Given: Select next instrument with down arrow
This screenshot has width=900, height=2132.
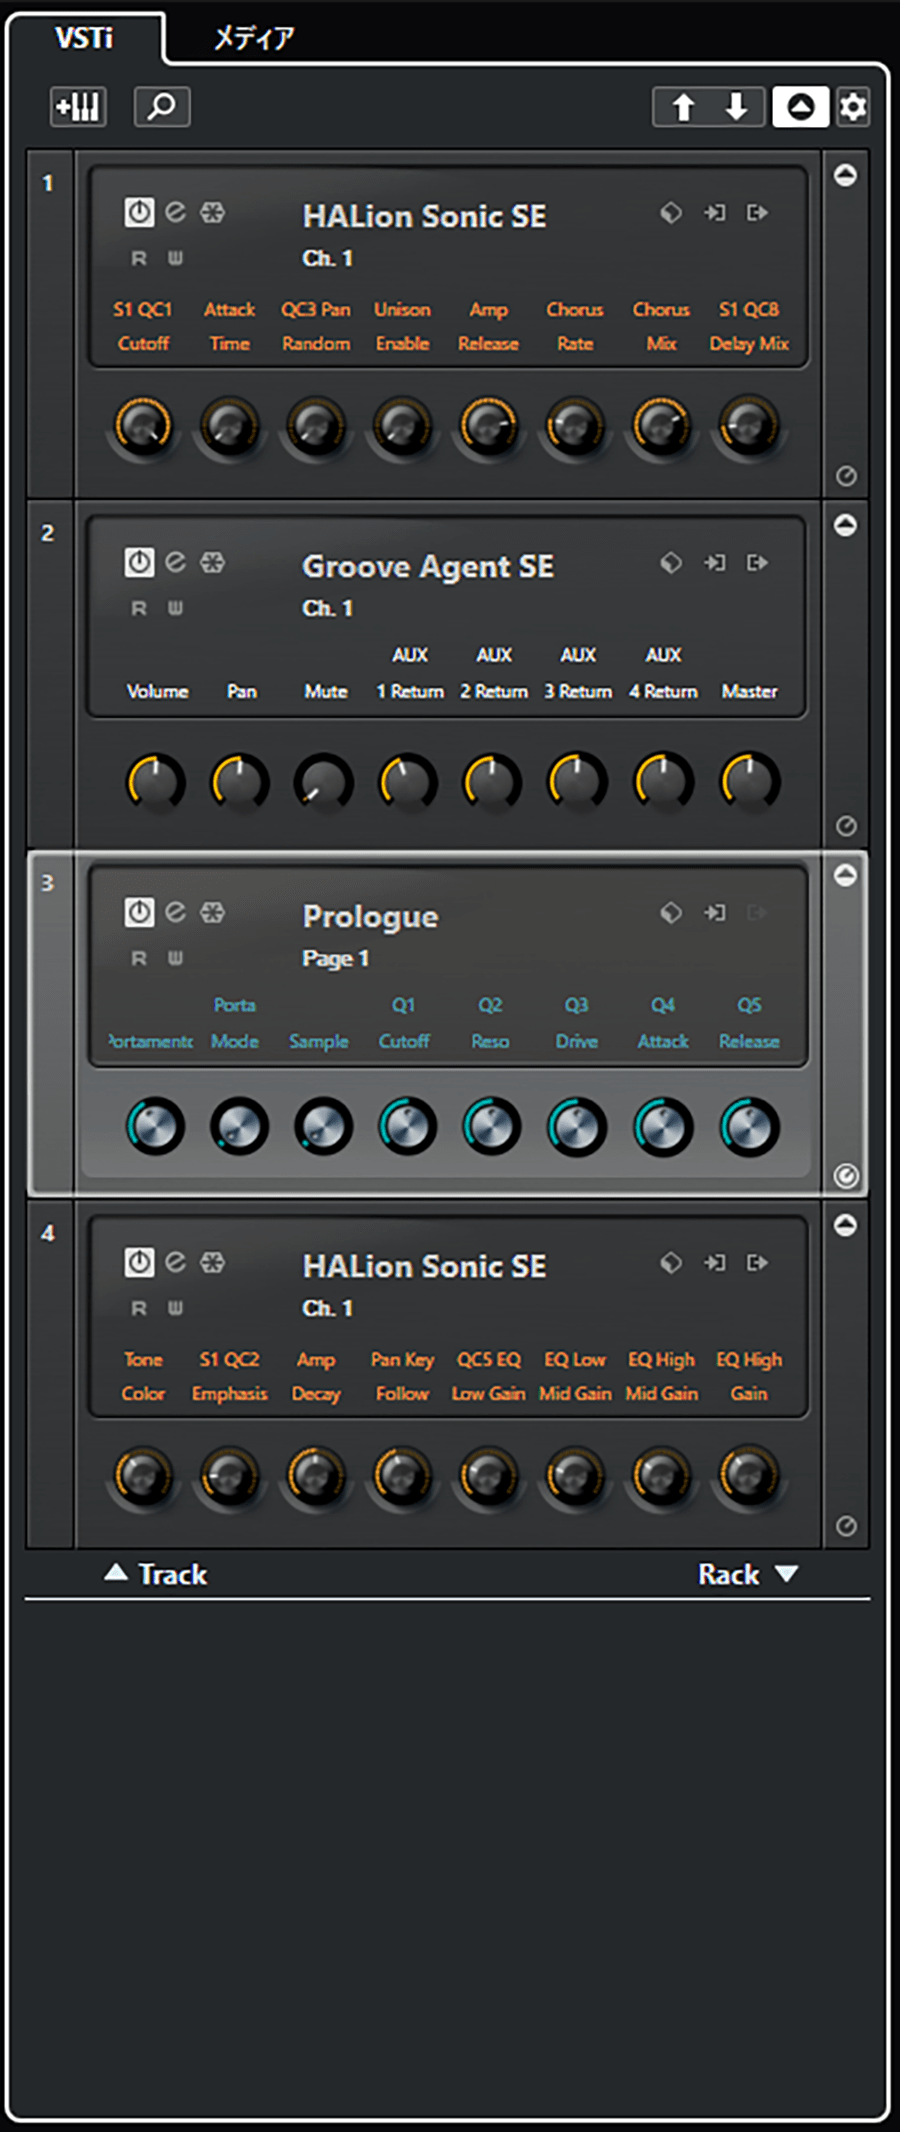Looking at the screenshot, I should click(x=737, y=107).
